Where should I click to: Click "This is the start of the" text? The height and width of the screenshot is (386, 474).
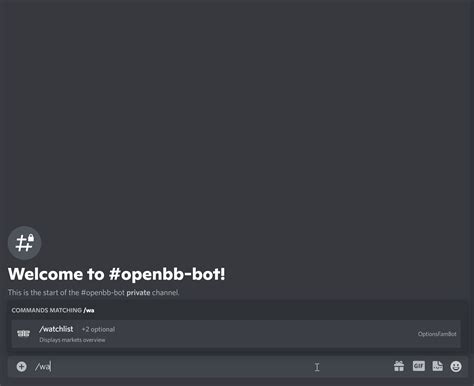43,293
